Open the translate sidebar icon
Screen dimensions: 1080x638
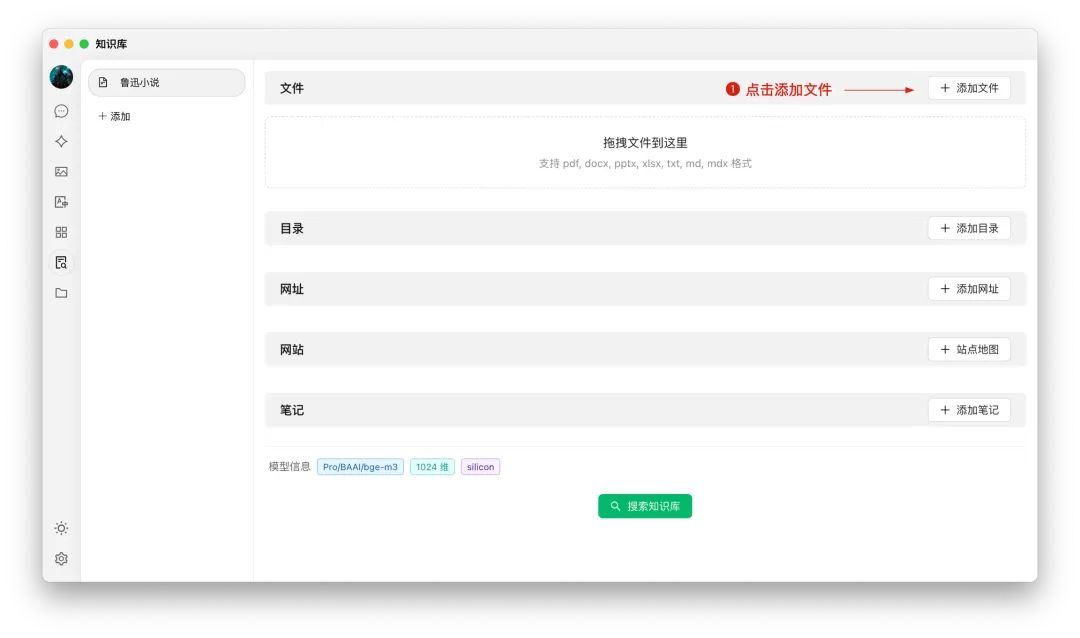(61, 202)
